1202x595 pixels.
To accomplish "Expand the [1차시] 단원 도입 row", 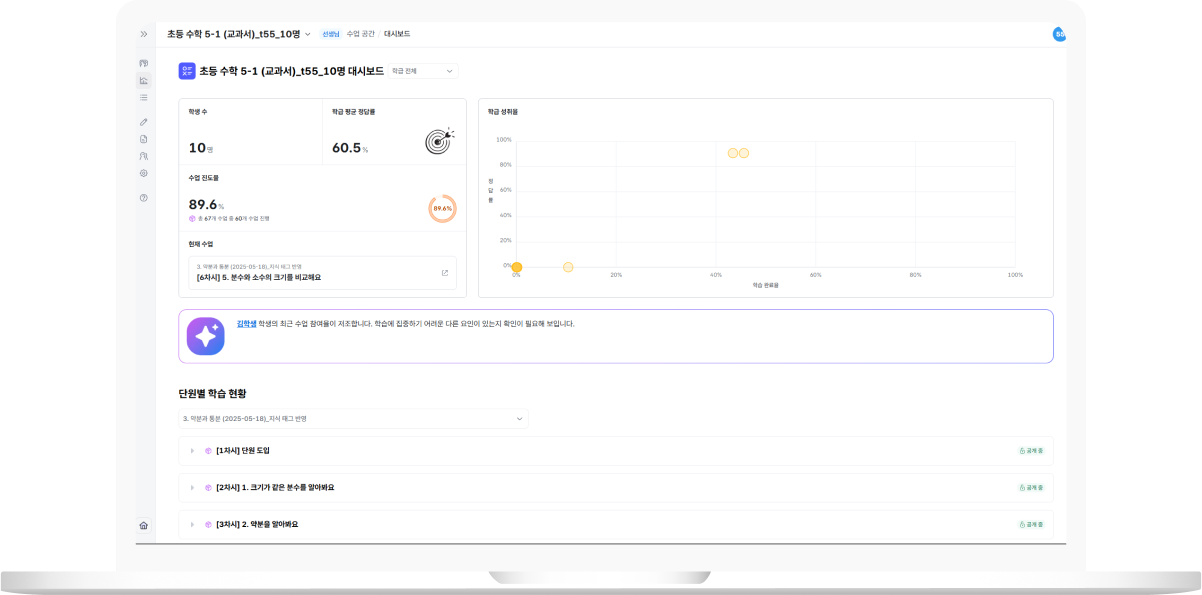I will 193,451.
